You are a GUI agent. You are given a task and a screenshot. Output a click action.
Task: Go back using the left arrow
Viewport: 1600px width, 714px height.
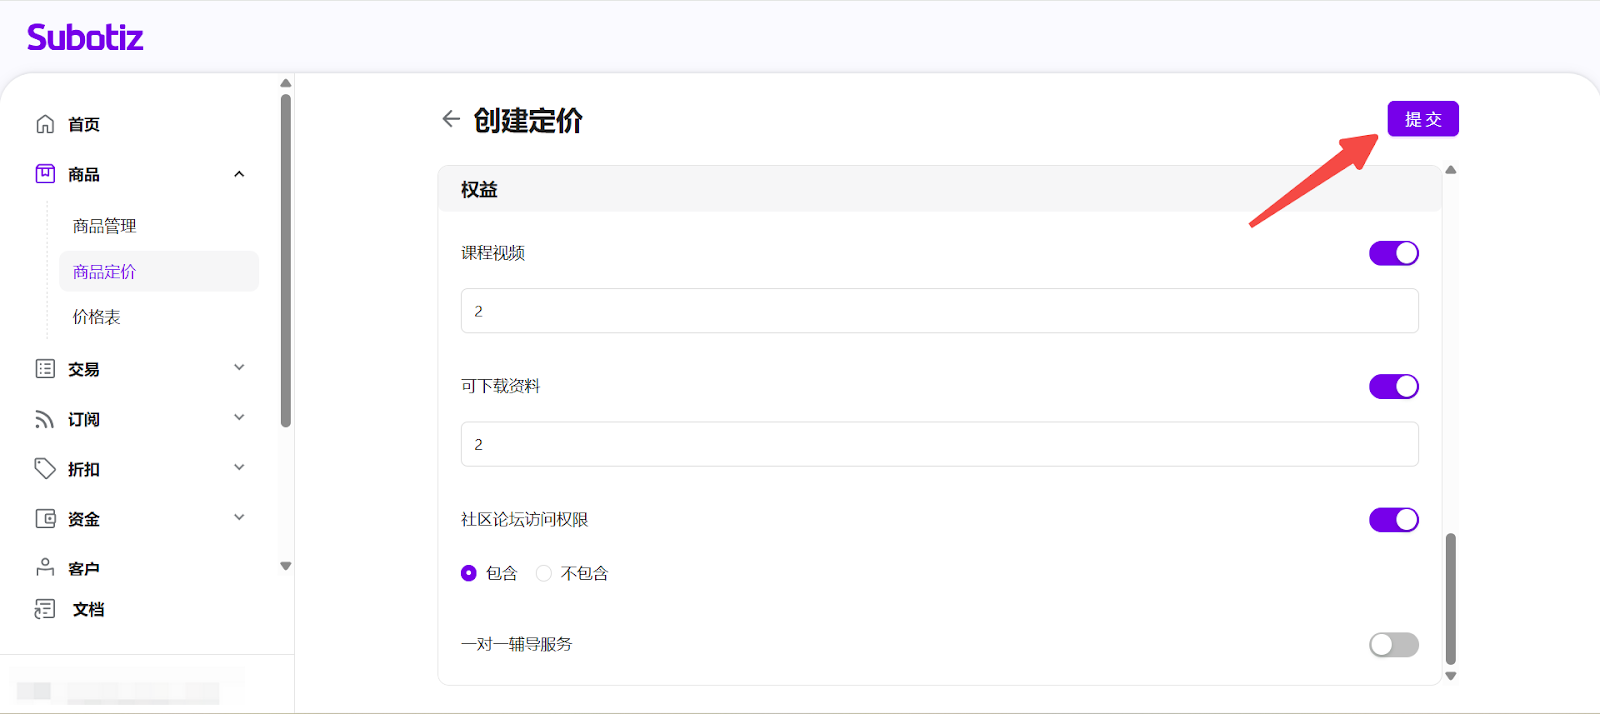[451, 120]
